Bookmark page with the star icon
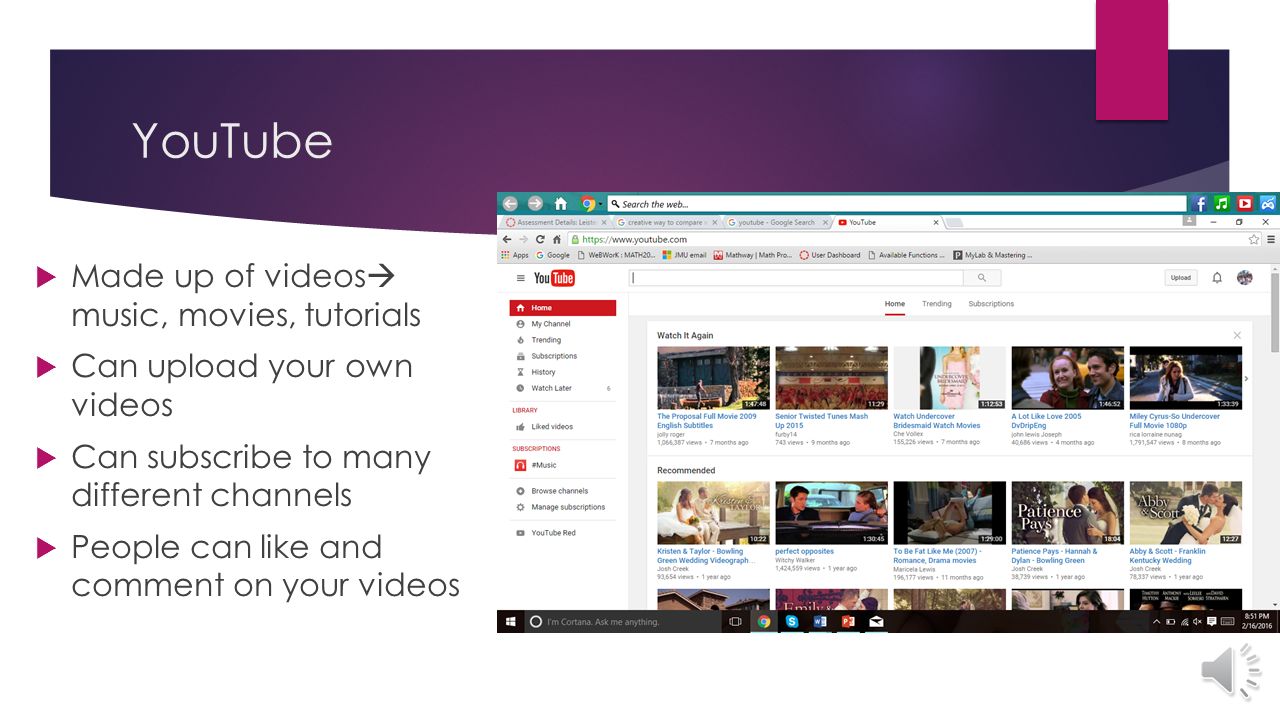Screen dimensions: 1280x720 coord(1254,239)
